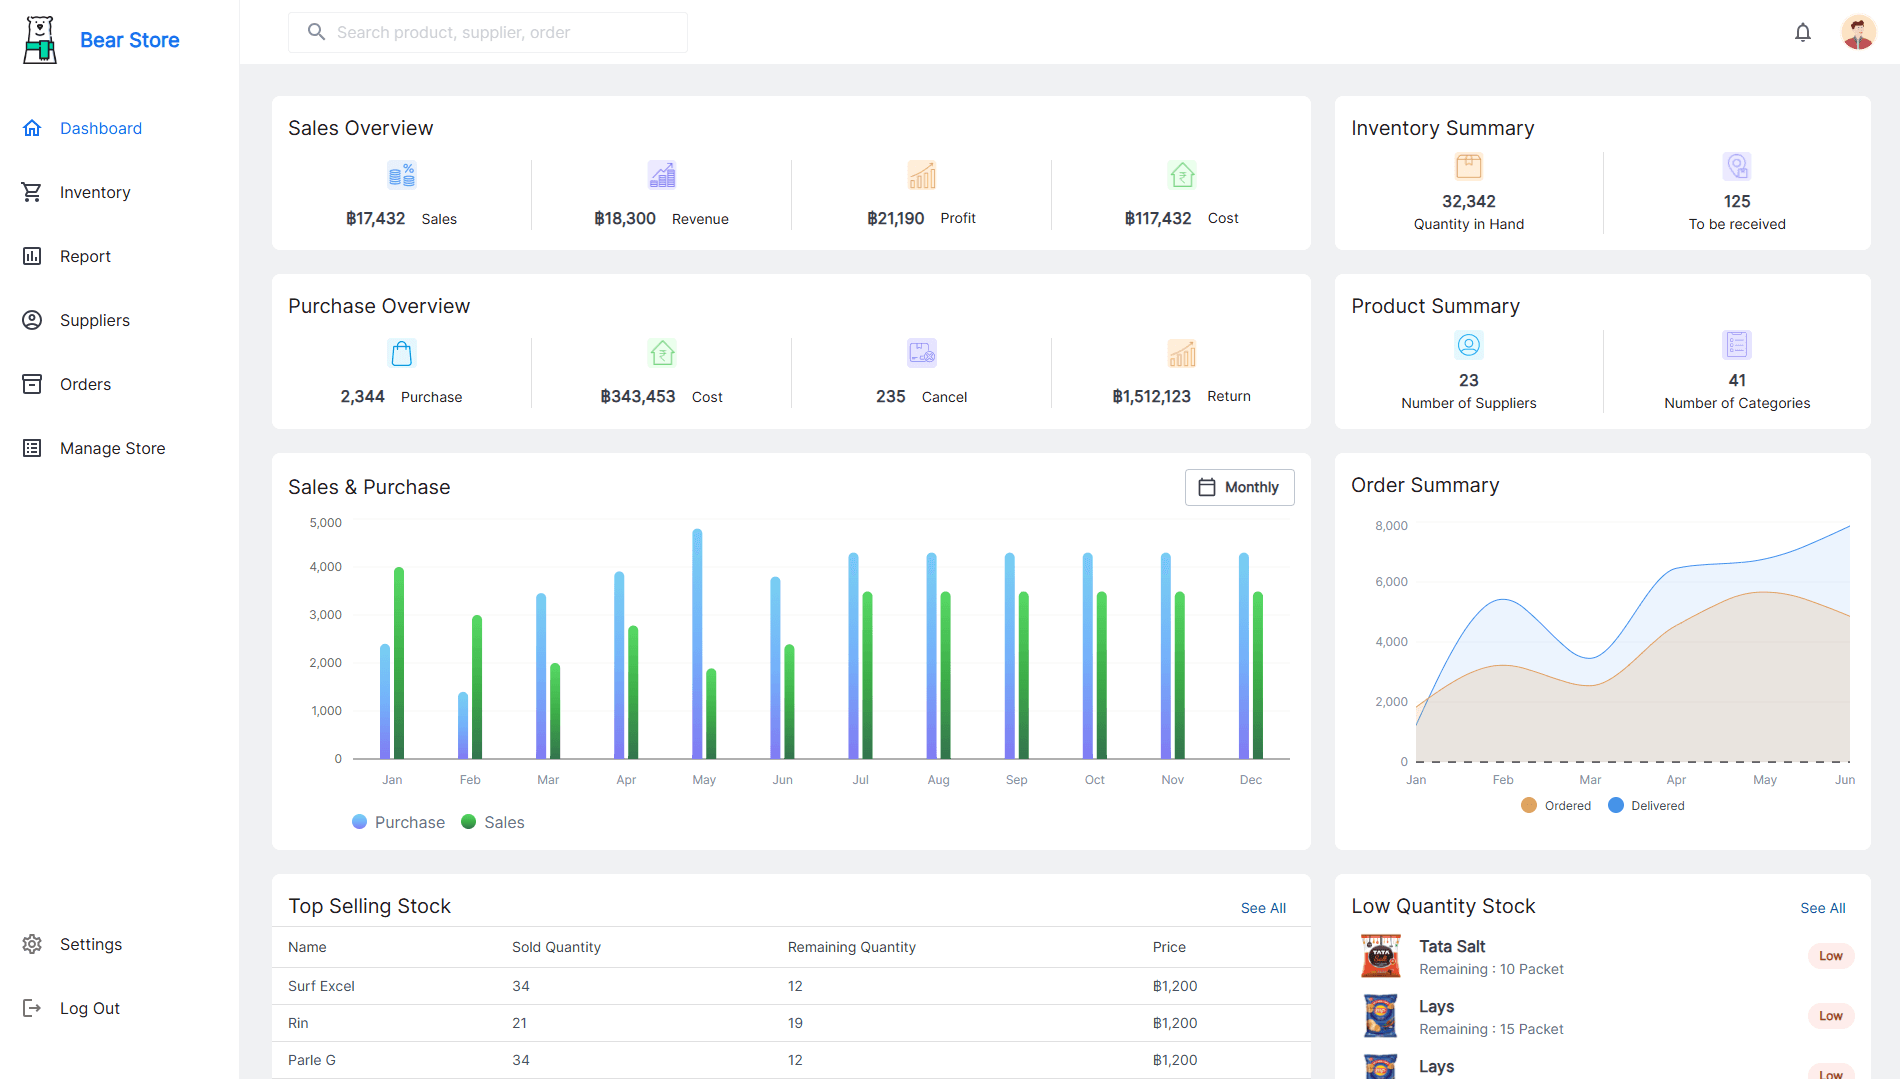Image resolution: width=1900 pixels, height=1079 pixels.
Task: Click the Low badge for Lays 15 Packet
Action: tap(1831, 1016)
